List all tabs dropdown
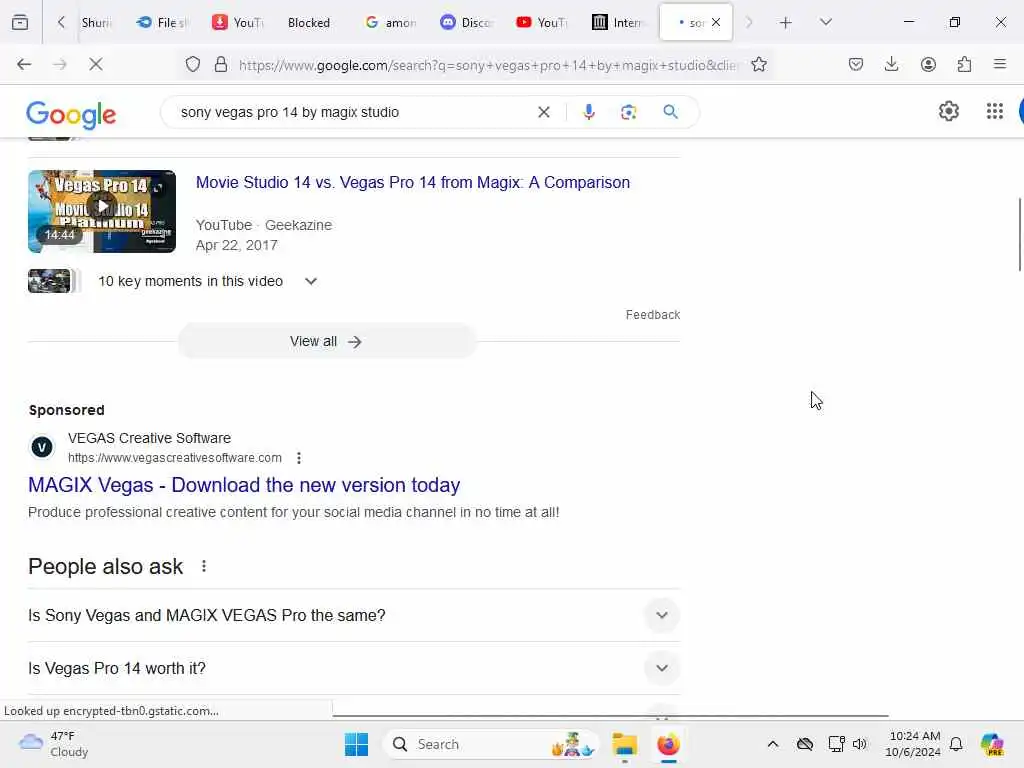The width and height of the screenshot is (1024, 768). pos(825,22)
